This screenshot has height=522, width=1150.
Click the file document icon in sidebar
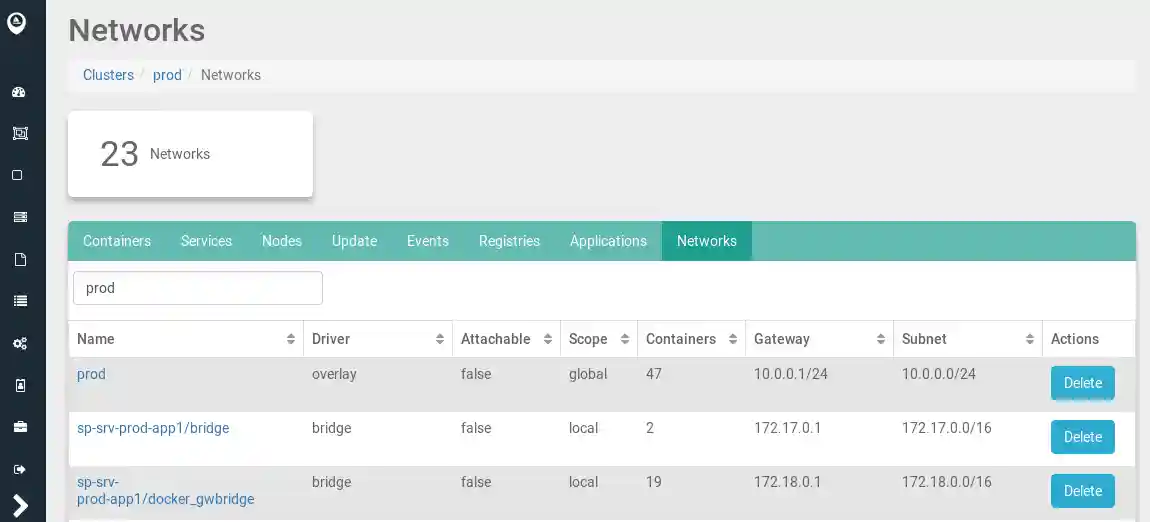(x=20, y=260)
